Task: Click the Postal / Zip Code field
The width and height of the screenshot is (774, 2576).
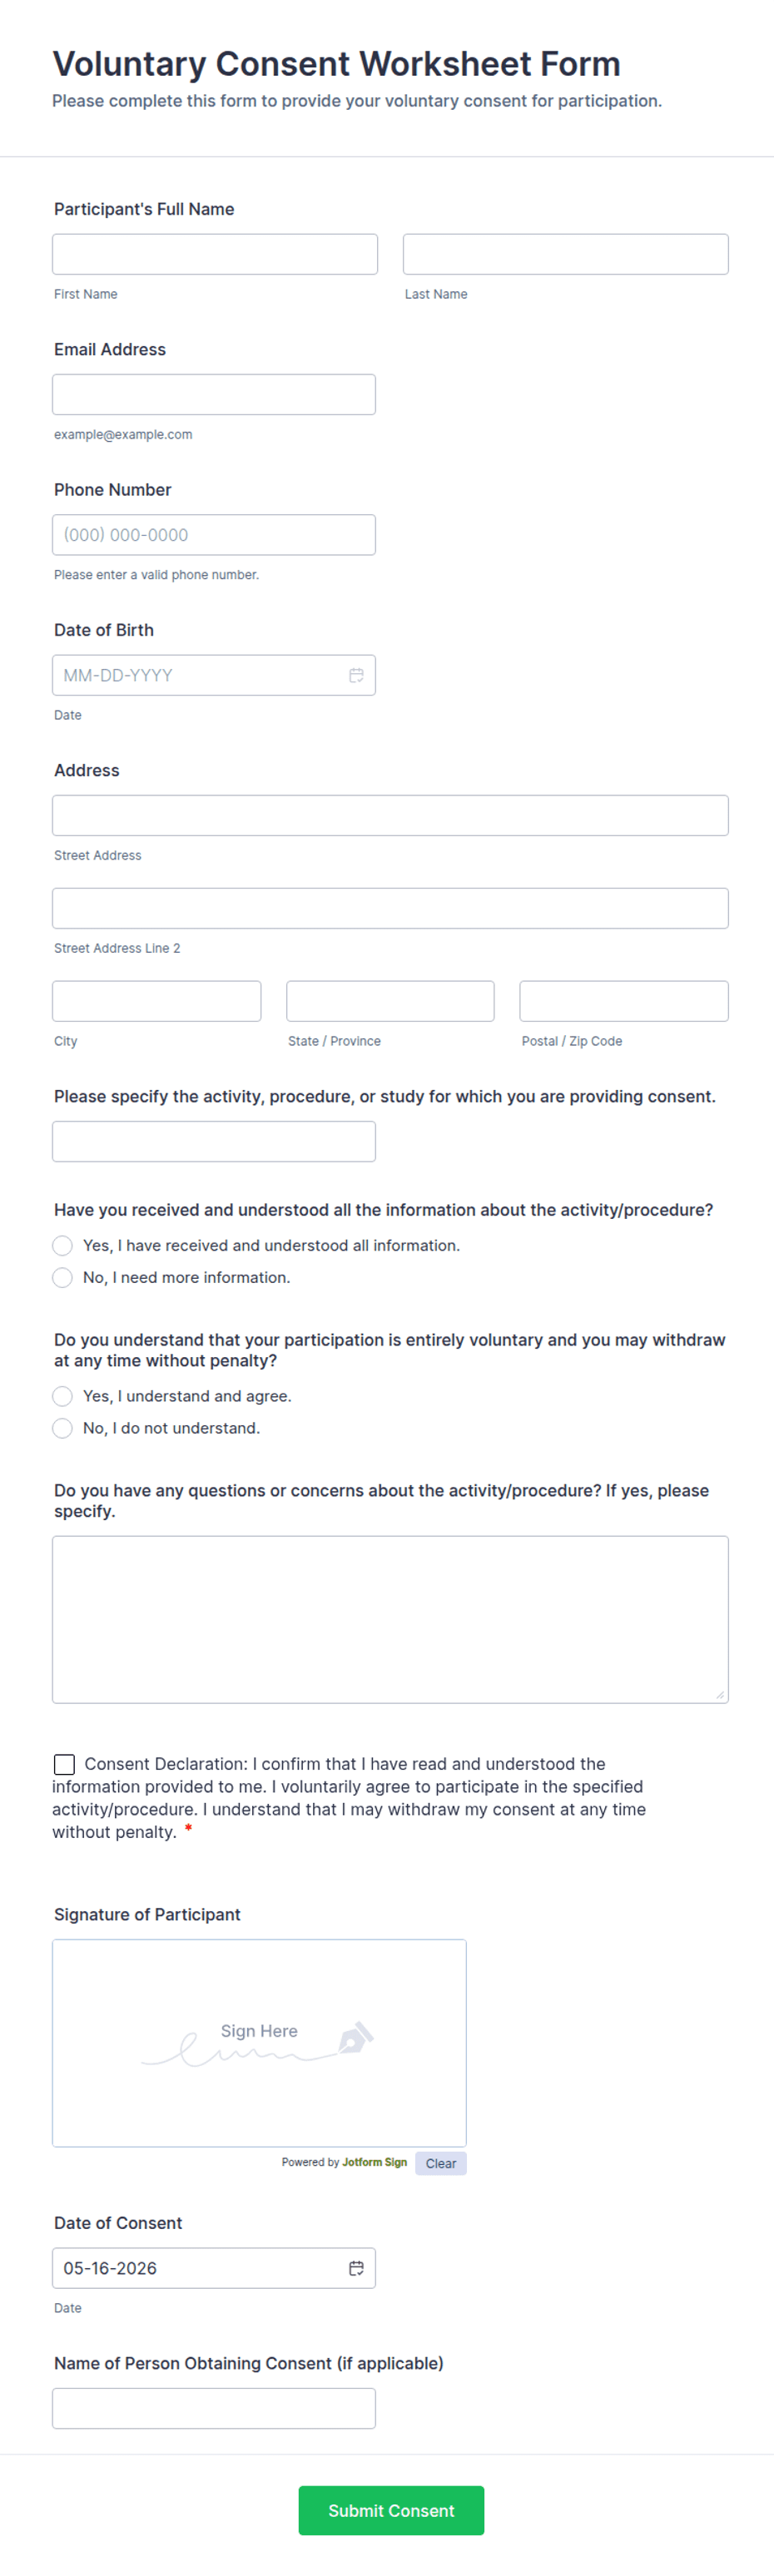Action: click(x=624, y=1001)
